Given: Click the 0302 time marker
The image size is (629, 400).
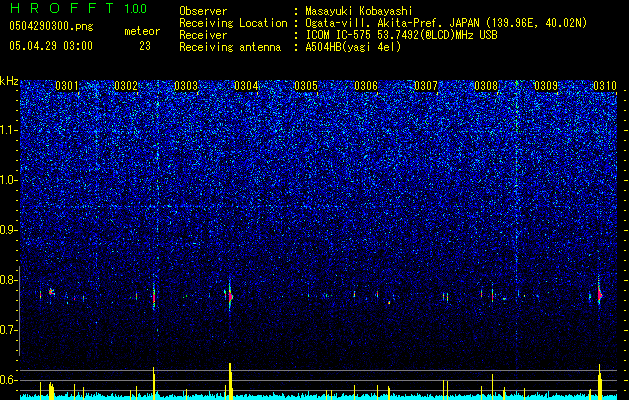Looking at the screenshot, I should click(x=126, y=86).
